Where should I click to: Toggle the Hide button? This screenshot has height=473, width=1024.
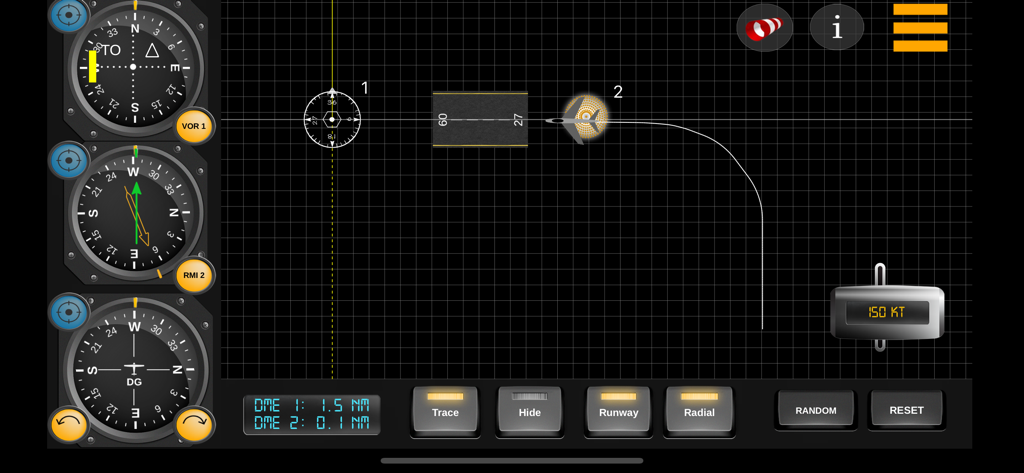(x=530, y=410)
